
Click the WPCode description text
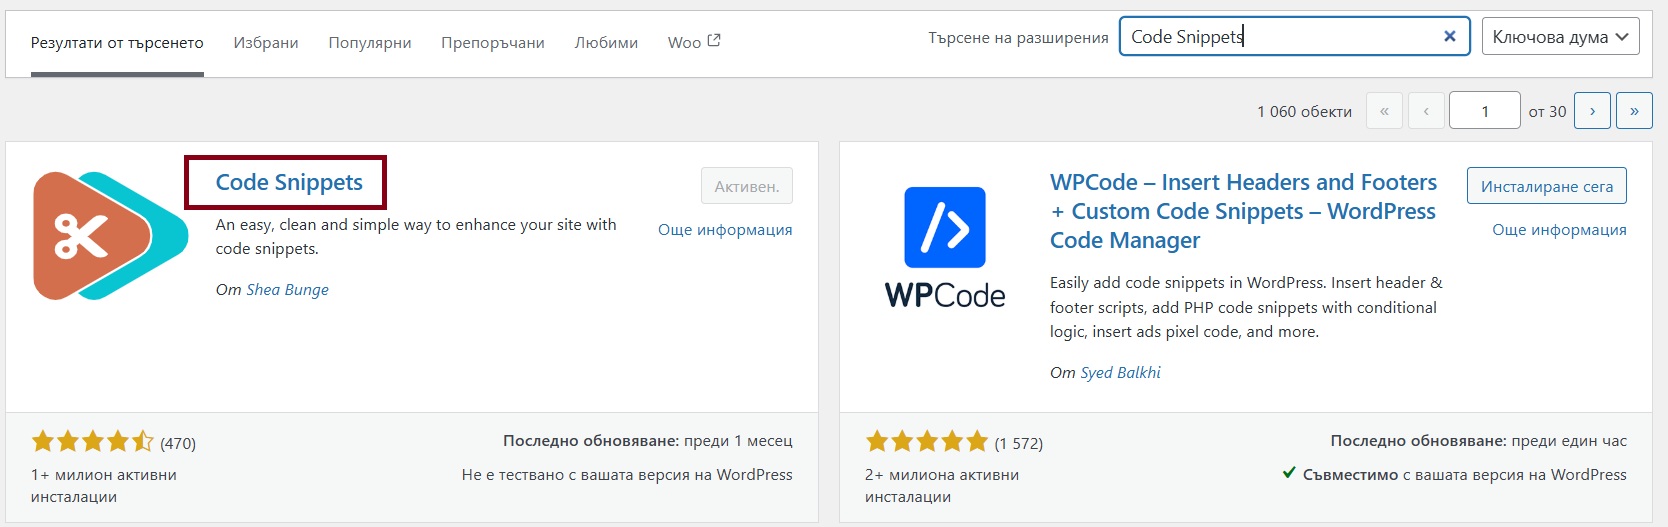click(1246, 307)
